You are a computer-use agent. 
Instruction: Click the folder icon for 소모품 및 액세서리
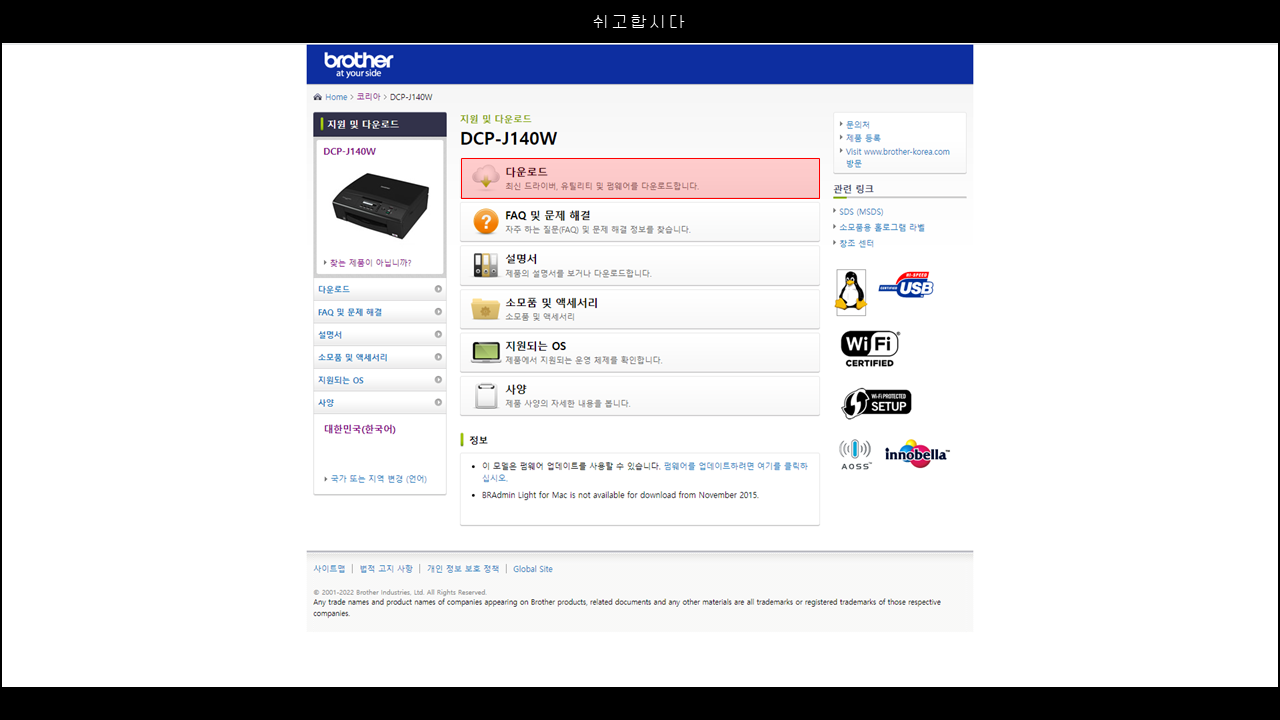[486, 309]
